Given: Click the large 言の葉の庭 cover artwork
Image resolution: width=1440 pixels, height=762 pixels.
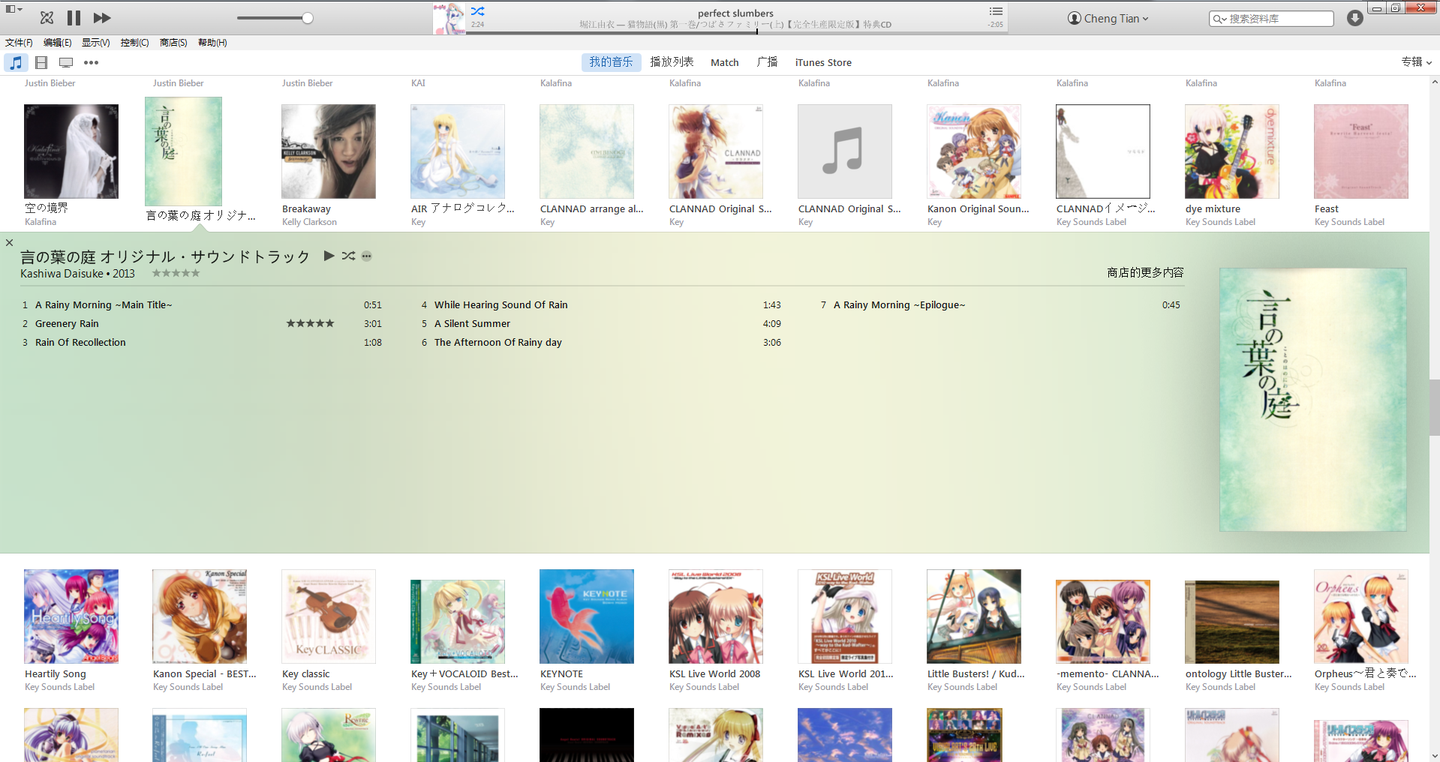Looking at the screenshot, I should pyautogui.click(x=1313, y=399).
